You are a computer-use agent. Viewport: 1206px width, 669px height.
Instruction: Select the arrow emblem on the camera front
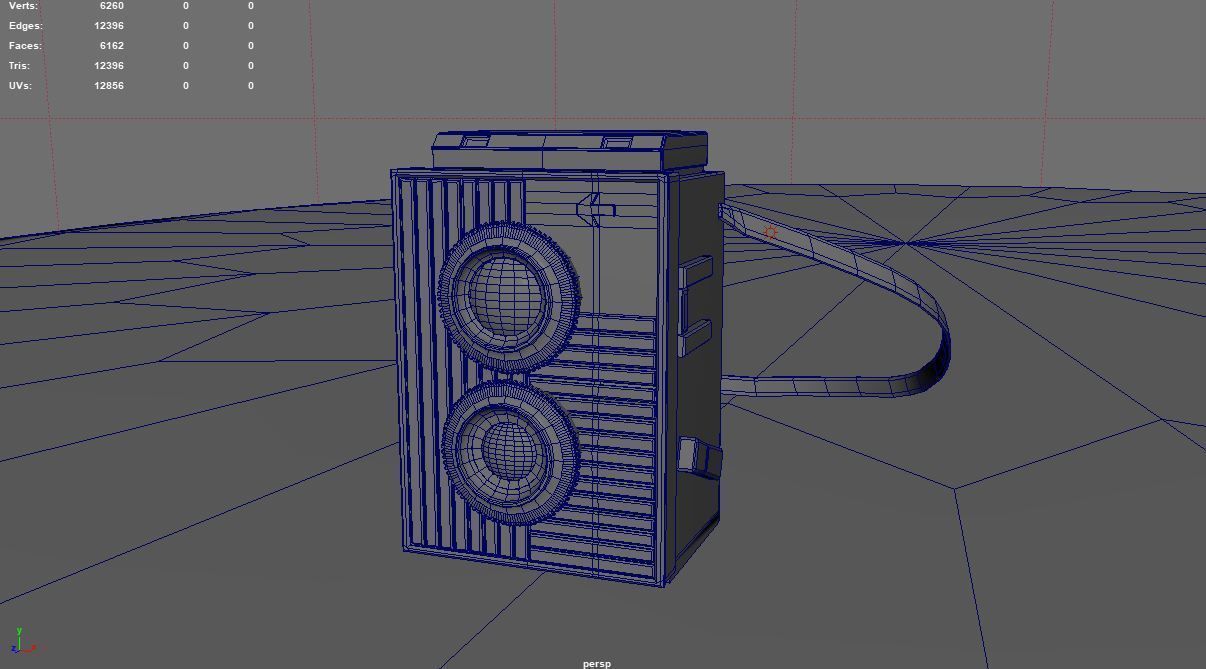click(x=596, y=209)
